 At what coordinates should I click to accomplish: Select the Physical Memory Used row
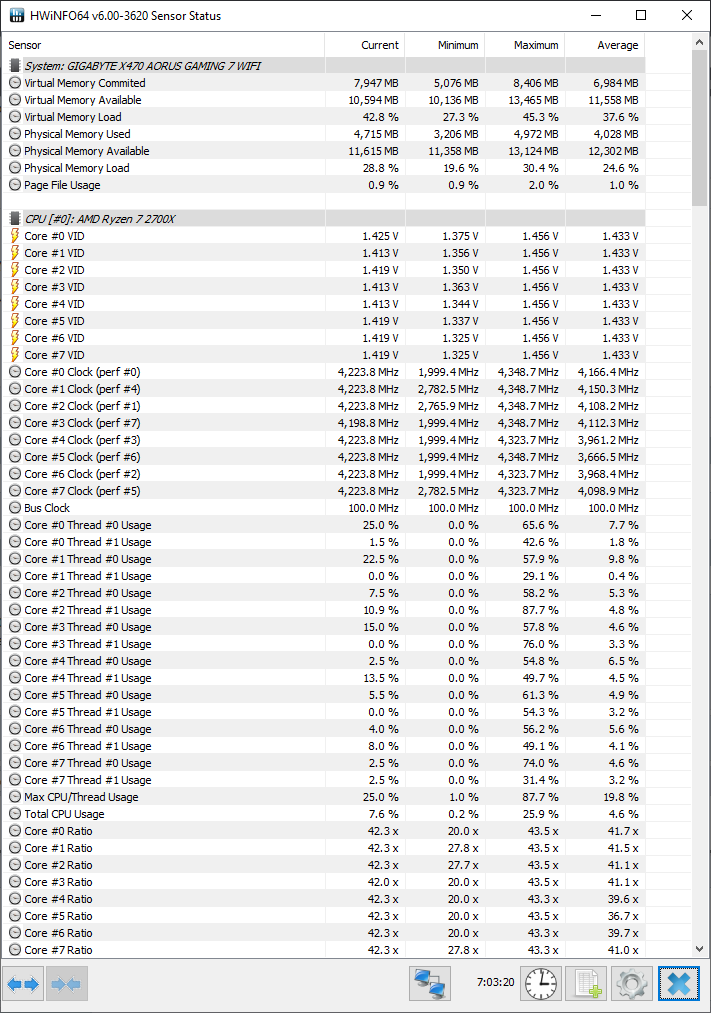click(x=77, y=134)
